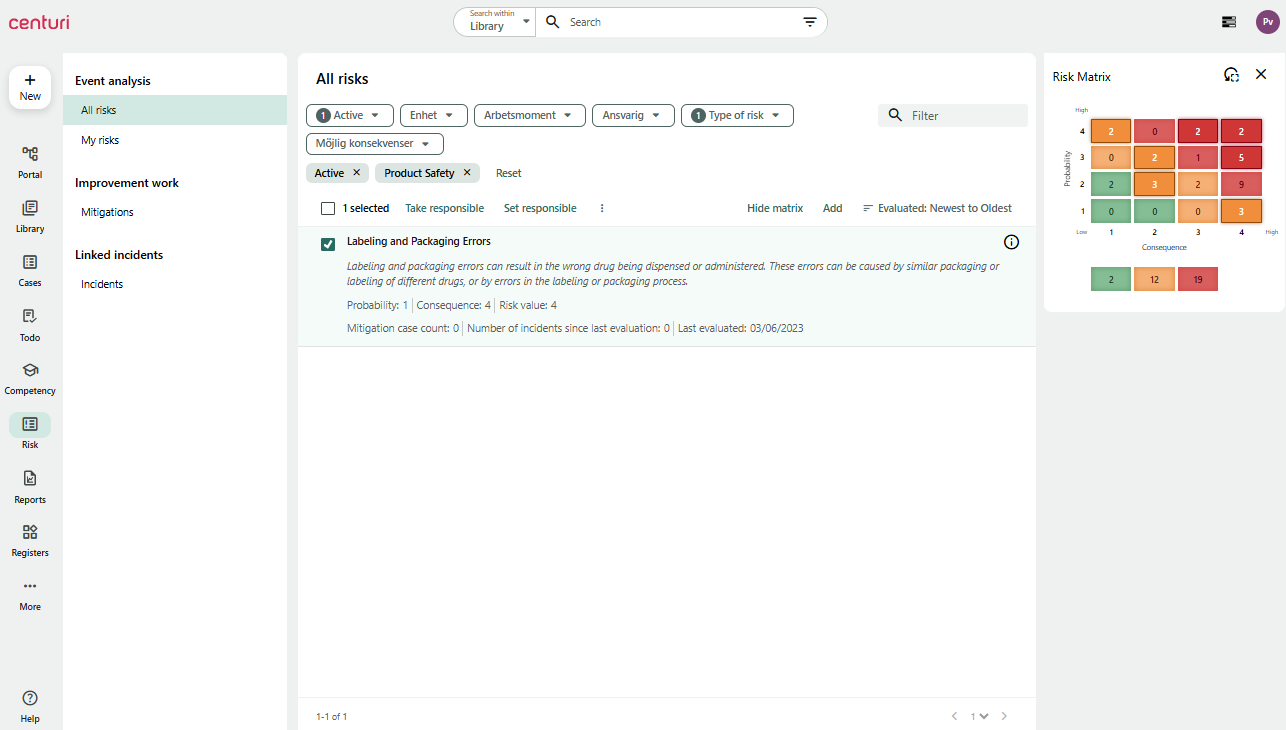
Task: Click the info icon on Labeling risk
Action: click(x=1011, y=242)
